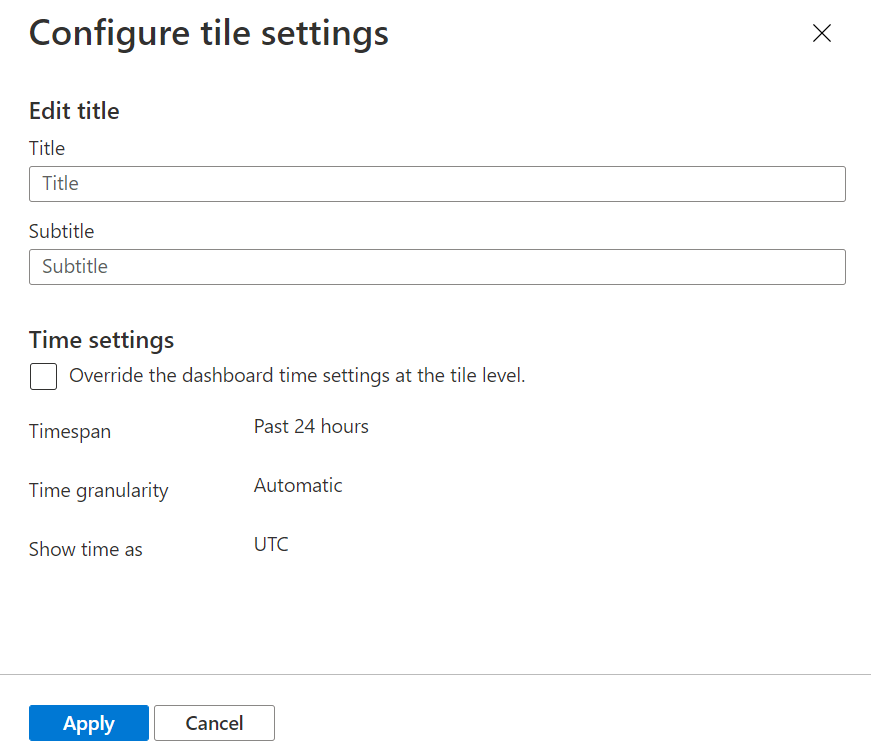The width and height of the screenshot is (871, 752).
Task: Apply the tile settings
Action: point(89,723)
